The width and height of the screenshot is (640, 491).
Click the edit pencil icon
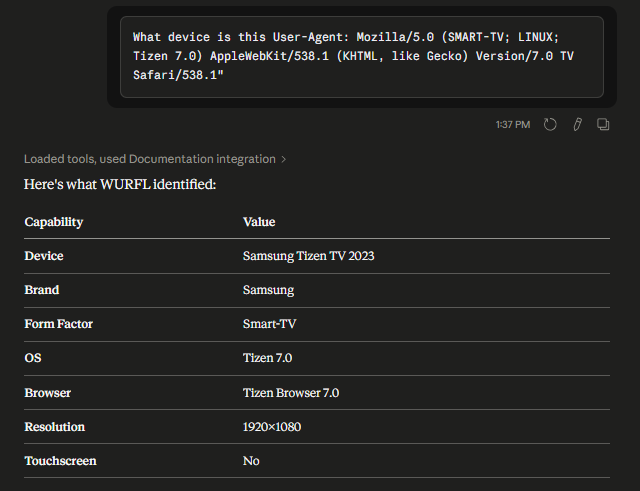tap(577, 124)
